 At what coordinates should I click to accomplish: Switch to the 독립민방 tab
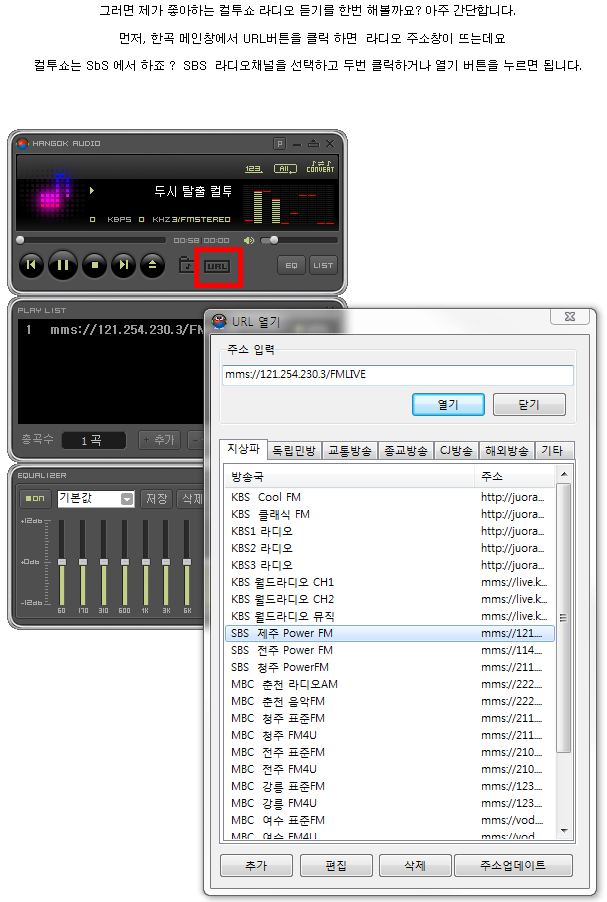(294, 451)
